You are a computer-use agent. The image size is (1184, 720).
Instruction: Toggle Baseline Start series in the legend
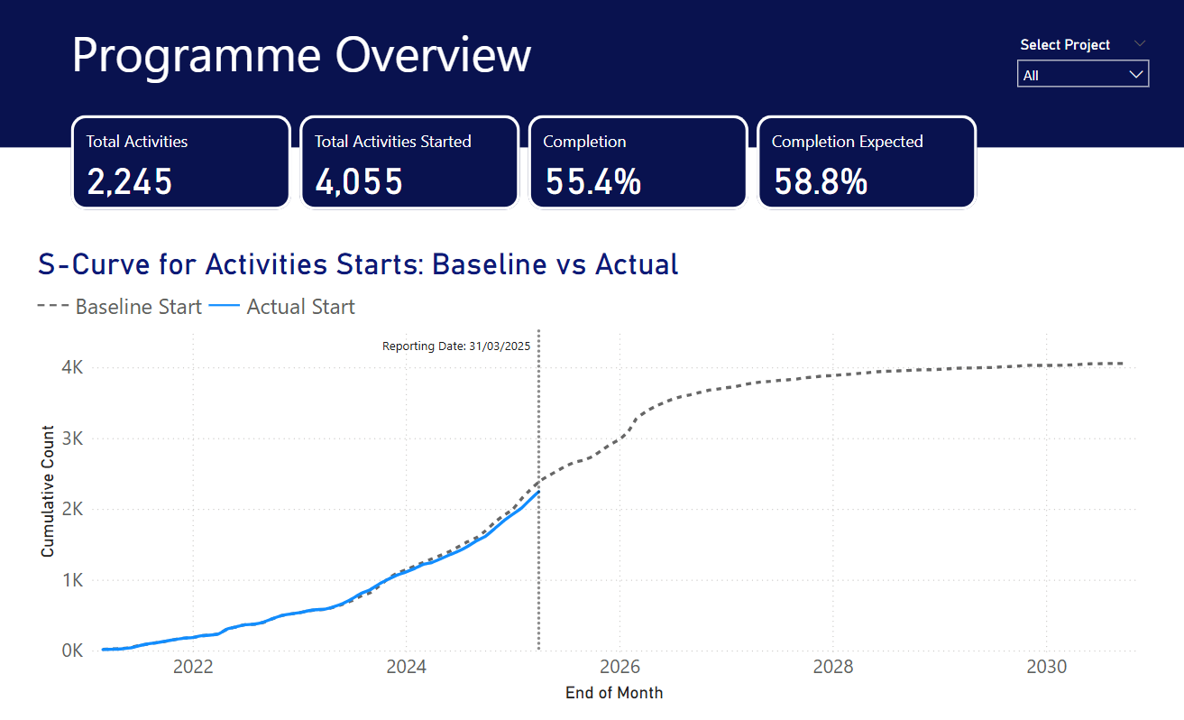138,307
